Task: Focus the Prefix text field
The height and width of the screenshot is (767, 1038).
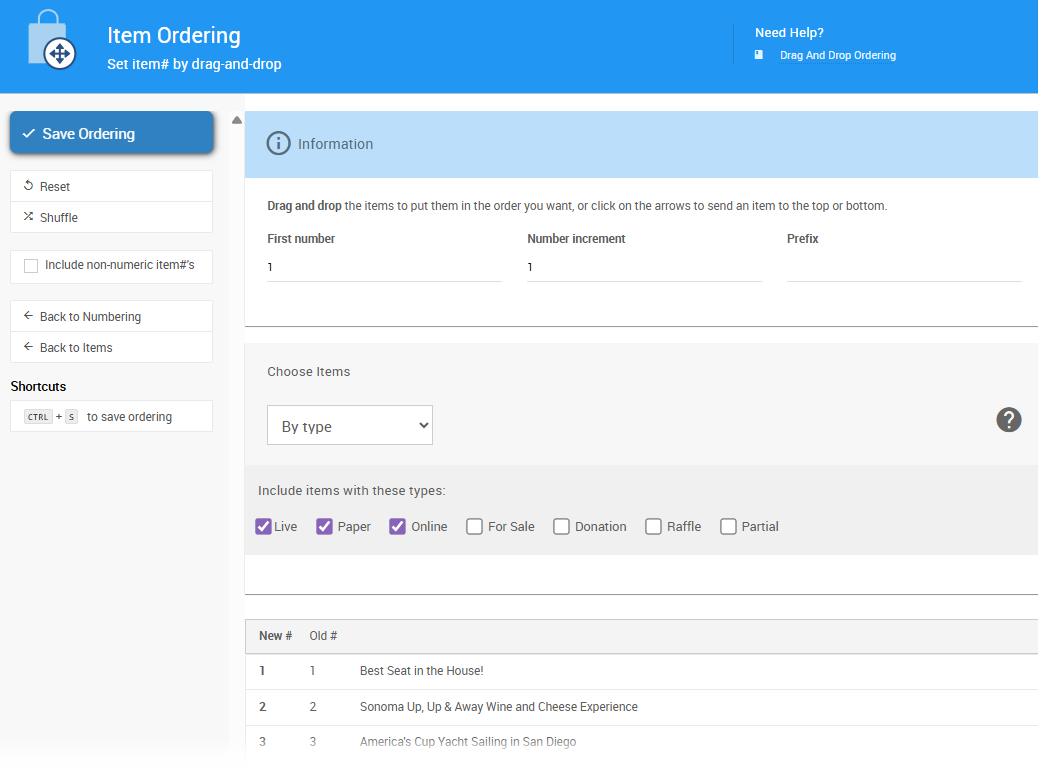Action: tap(904, 268)
